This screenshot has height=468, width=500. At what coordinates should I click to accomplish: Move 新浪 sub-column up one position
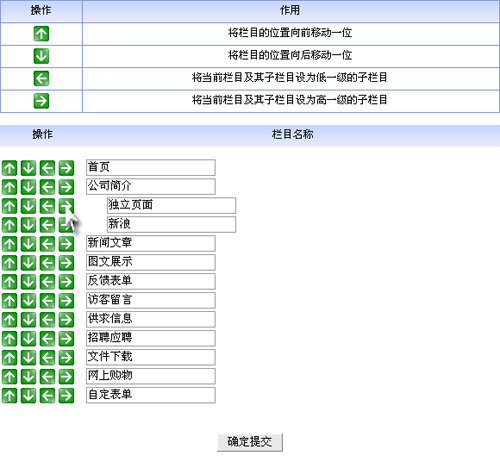[x=9, y=225]
